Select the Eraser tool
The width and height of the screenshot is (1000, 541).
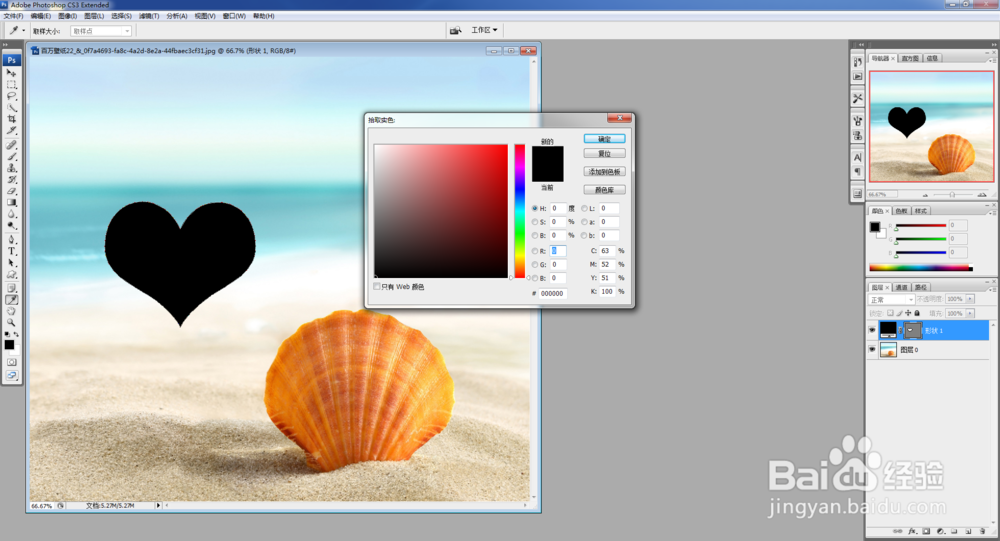pyautogui.click(x=11, y=191)
